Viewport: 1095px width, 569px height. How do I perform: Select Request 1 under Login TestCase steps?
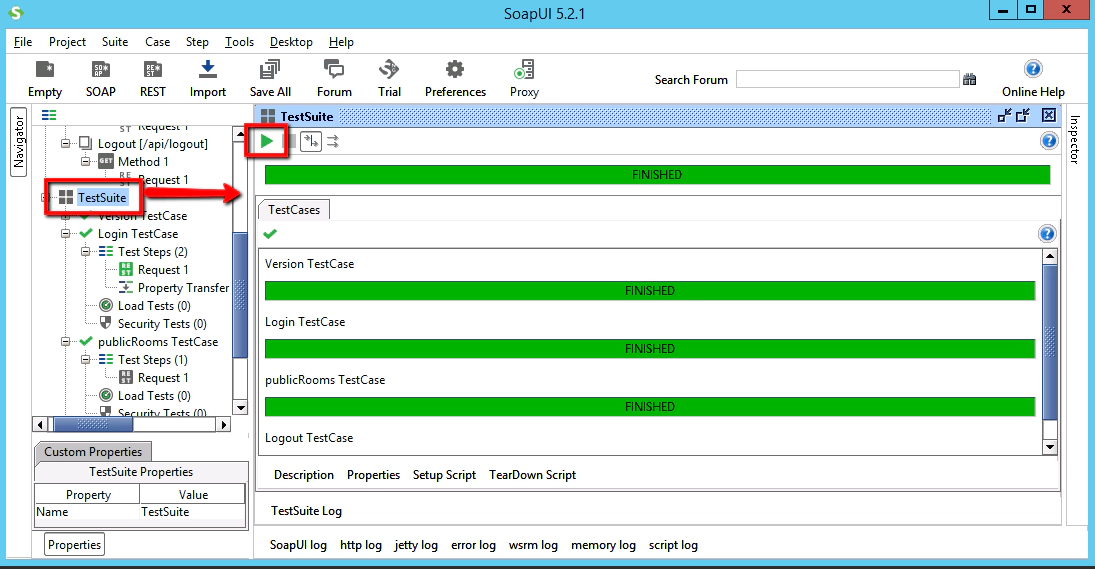pos(163,269)
